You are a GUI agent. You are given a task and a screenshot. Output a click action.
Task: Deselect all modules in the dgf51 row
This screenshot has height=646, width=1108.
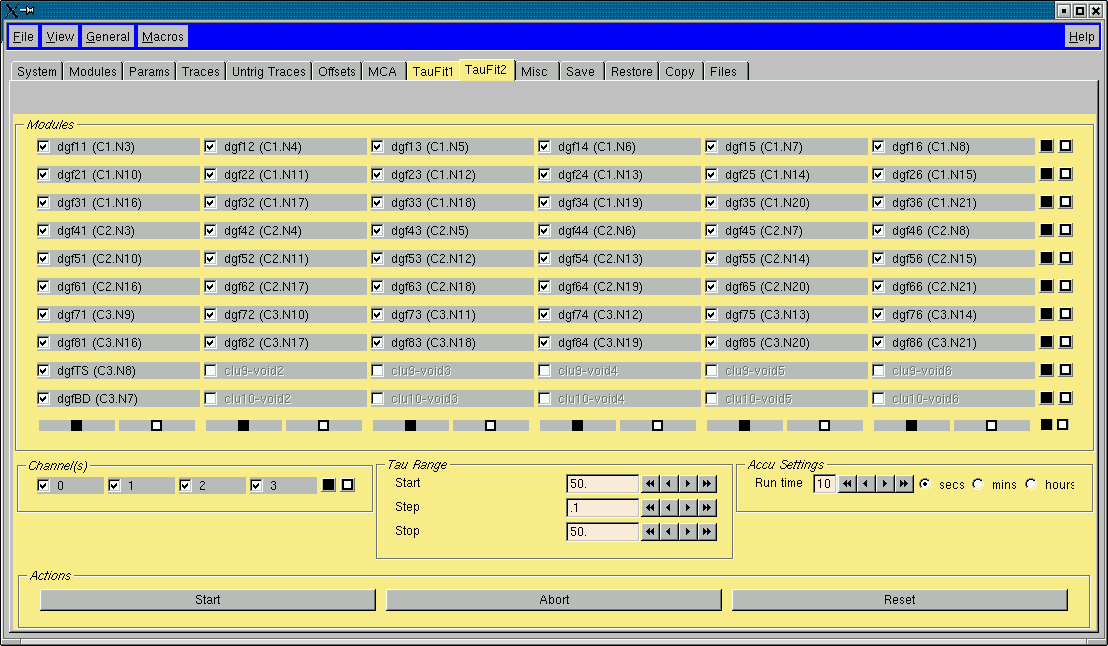(1066, 258)
